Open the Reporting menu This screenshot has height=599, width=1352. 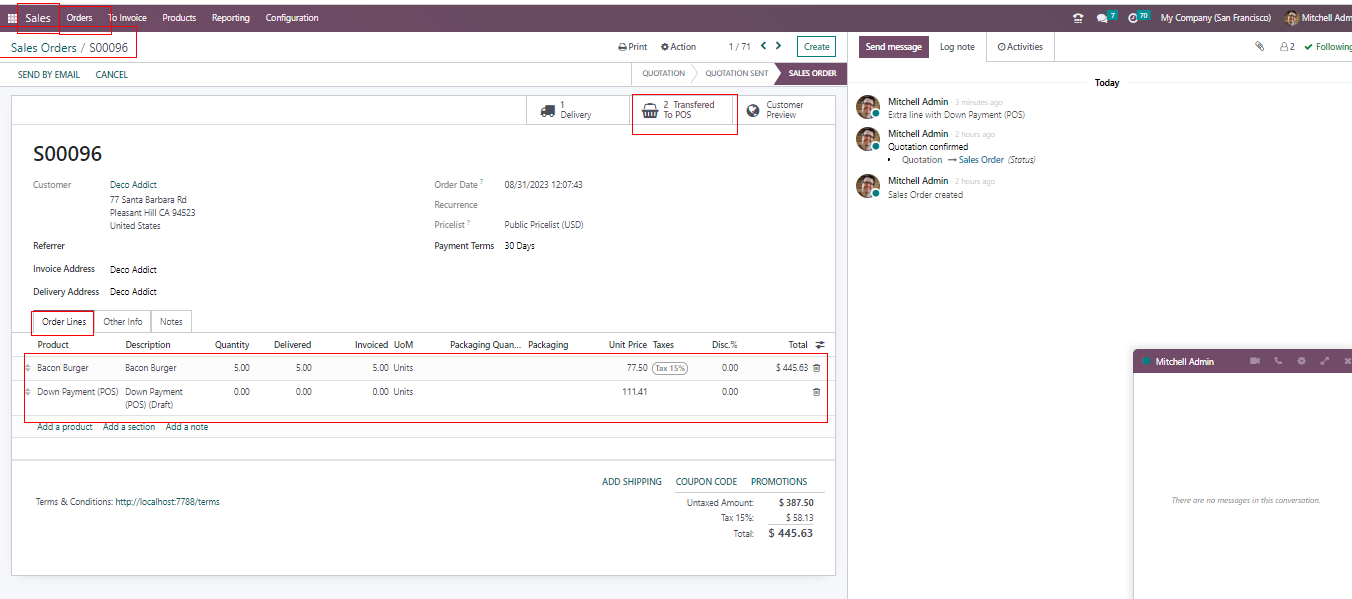[x=230, y=18]
